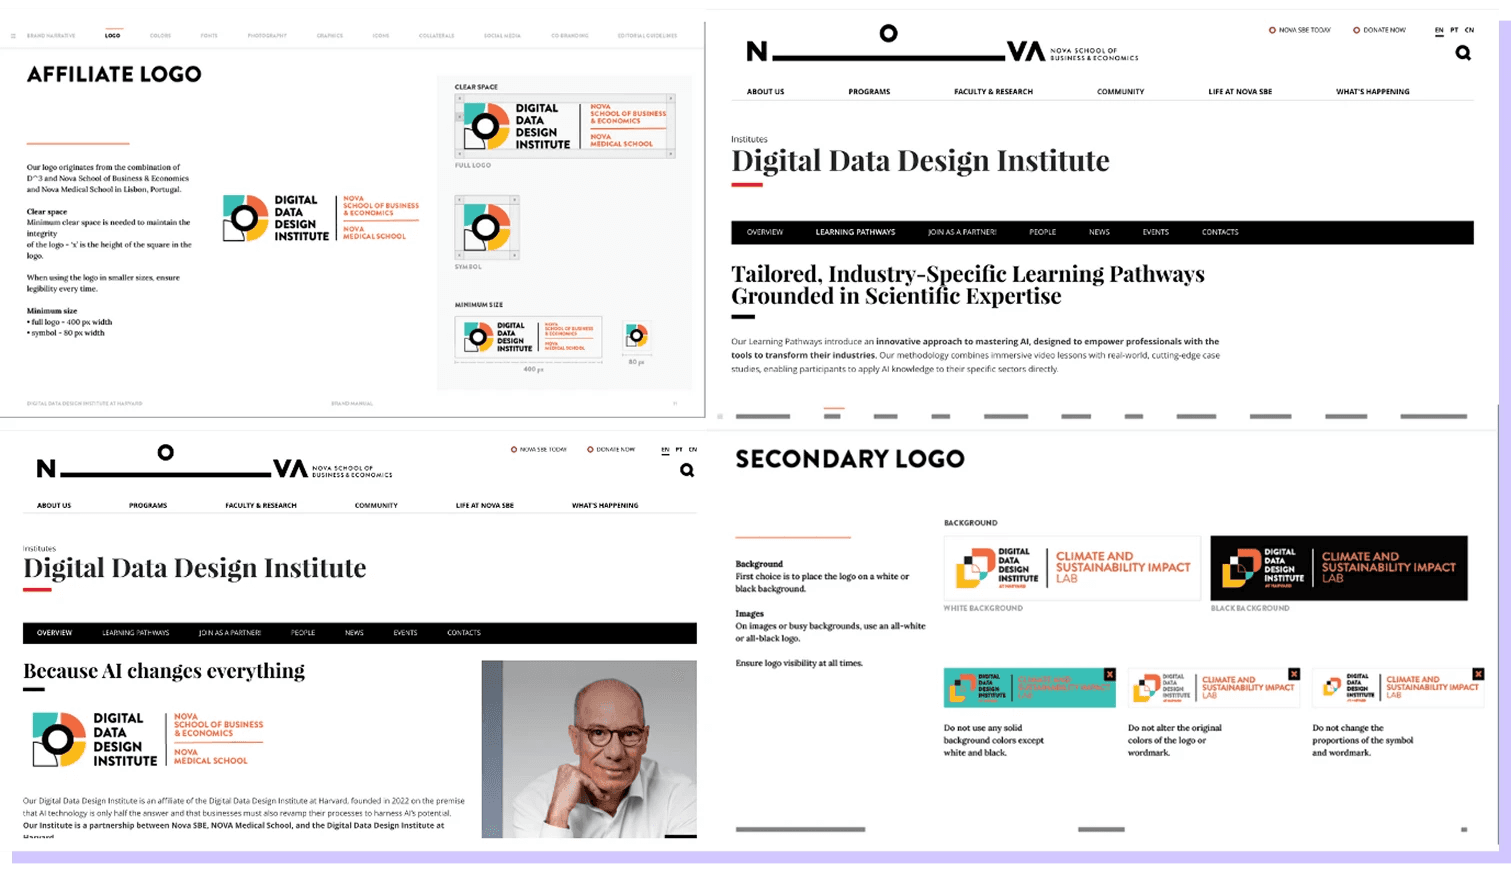Open Join as a Partner! above the Tailored Learning Pathways heading
1511x872 pixels.
coord(962,232)
